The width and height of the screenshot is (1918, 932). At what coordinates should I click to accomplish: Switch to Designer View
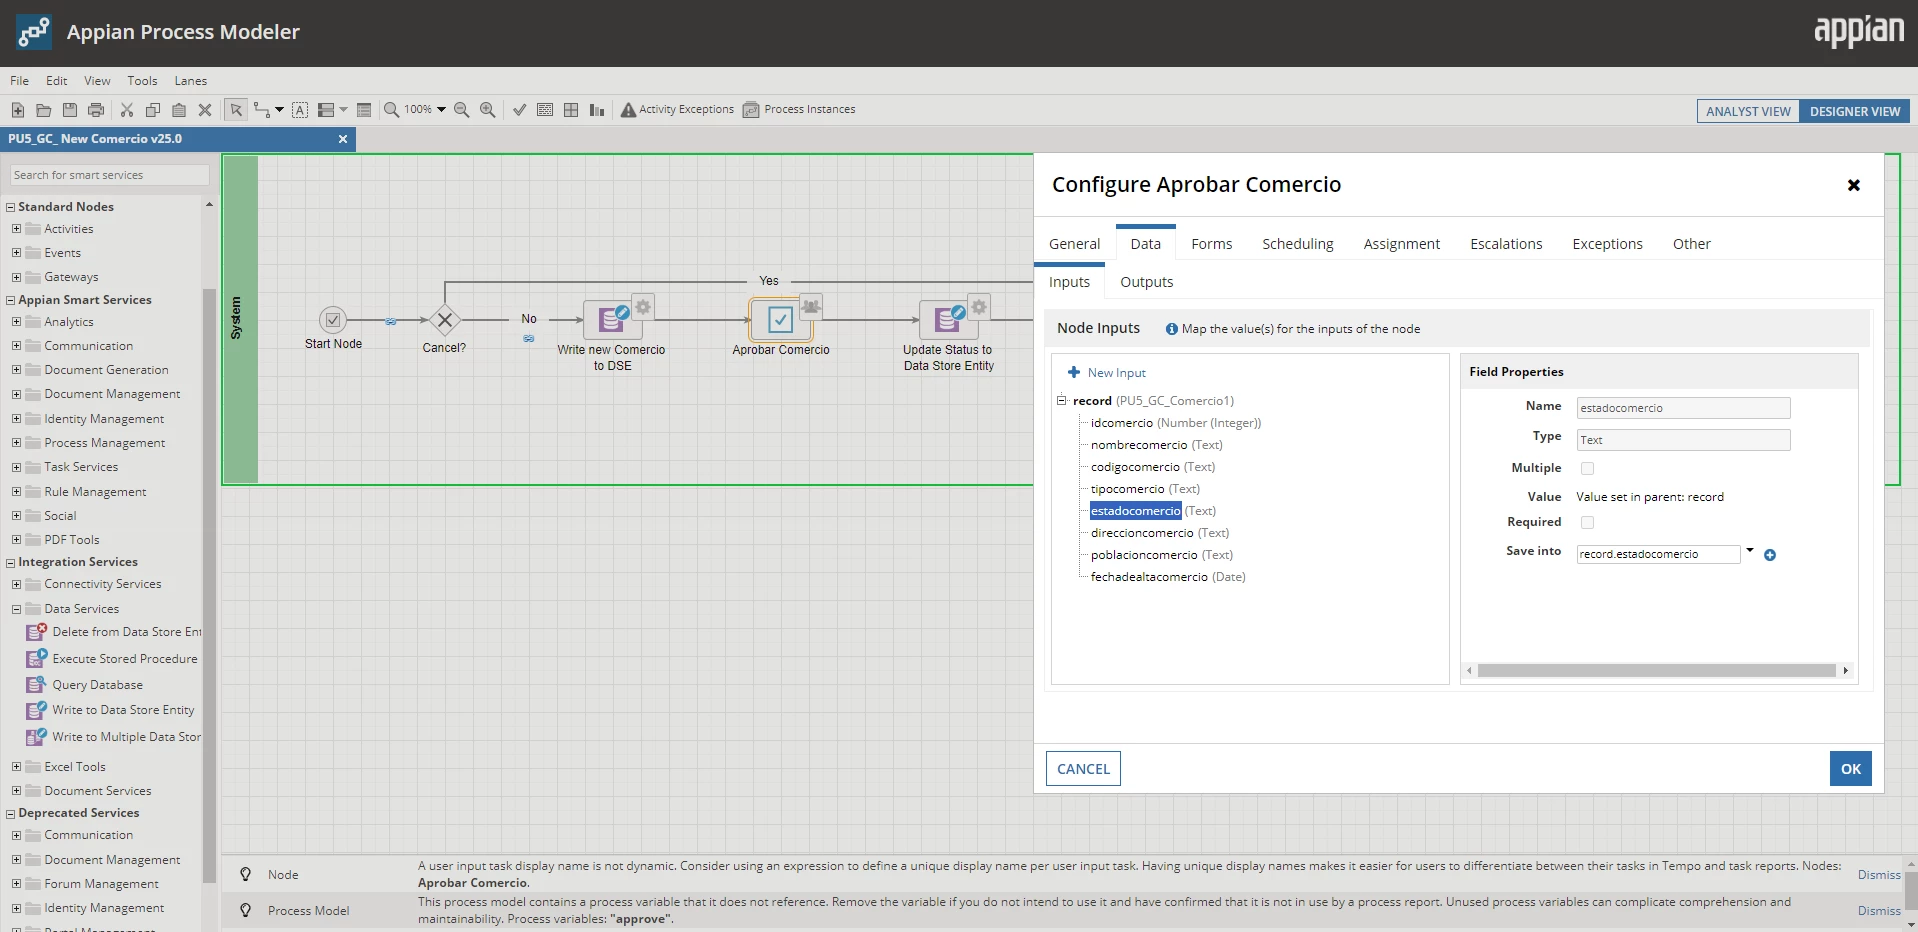1855,111
